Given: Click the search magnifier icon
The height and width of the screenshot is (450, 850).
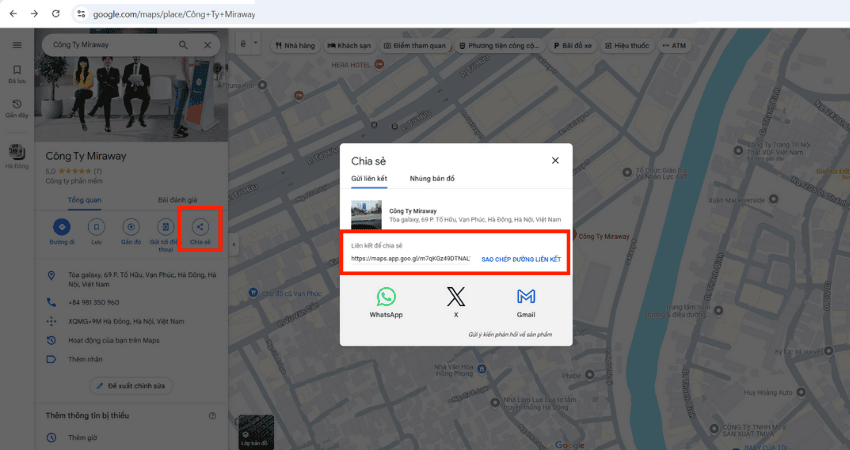Looking at the screenshot, I should click(183, 45).
